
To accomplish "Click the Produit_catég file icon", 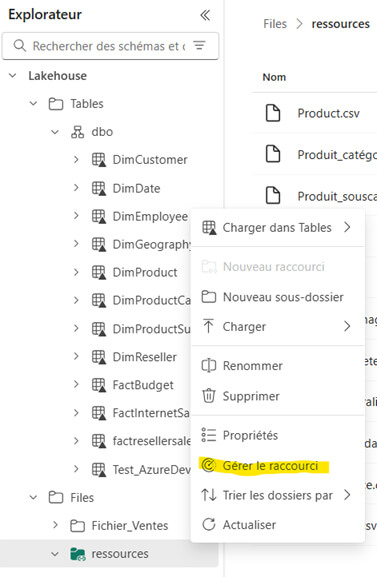I will click(273, 153).
